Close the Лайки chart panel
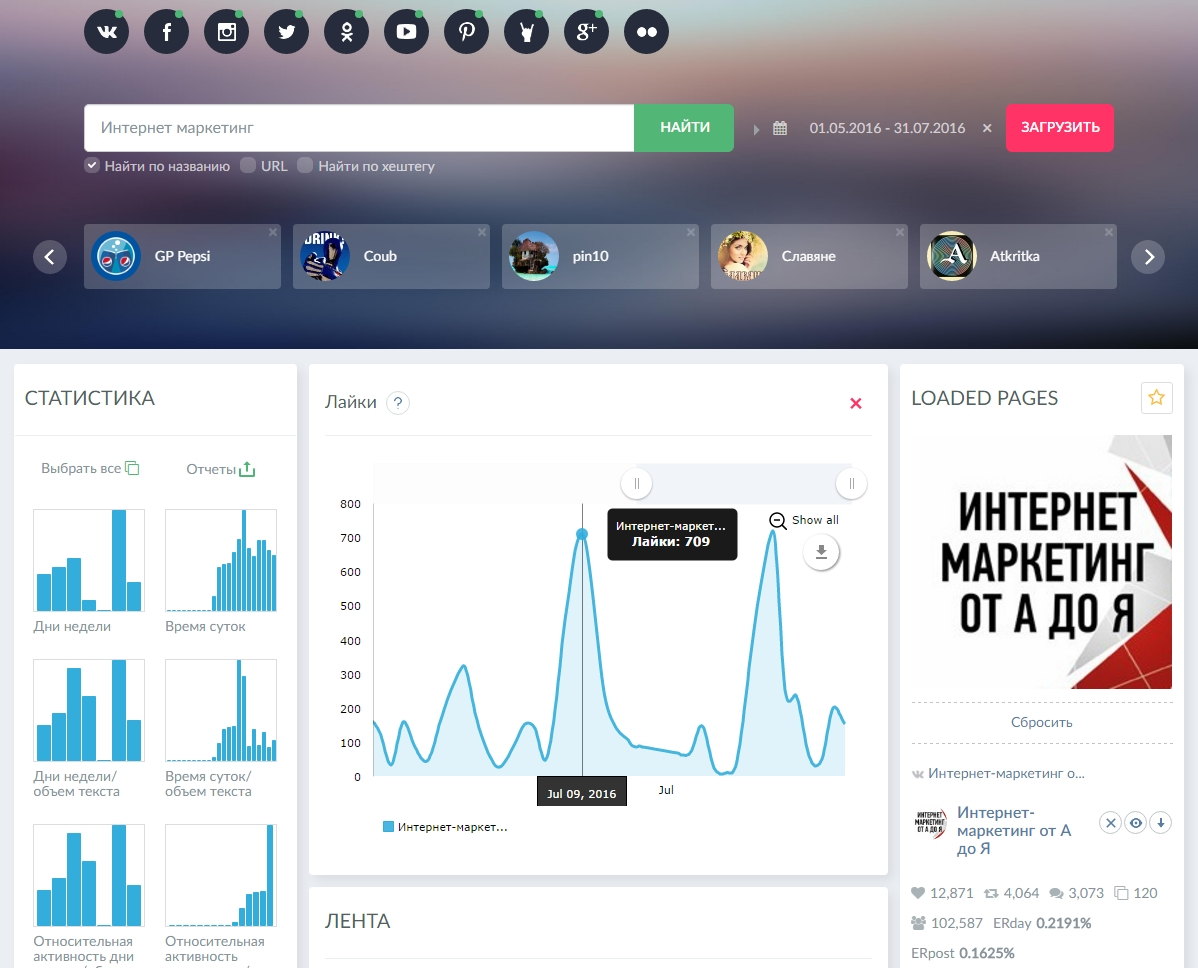The image size is (1198, 968). 856,403
